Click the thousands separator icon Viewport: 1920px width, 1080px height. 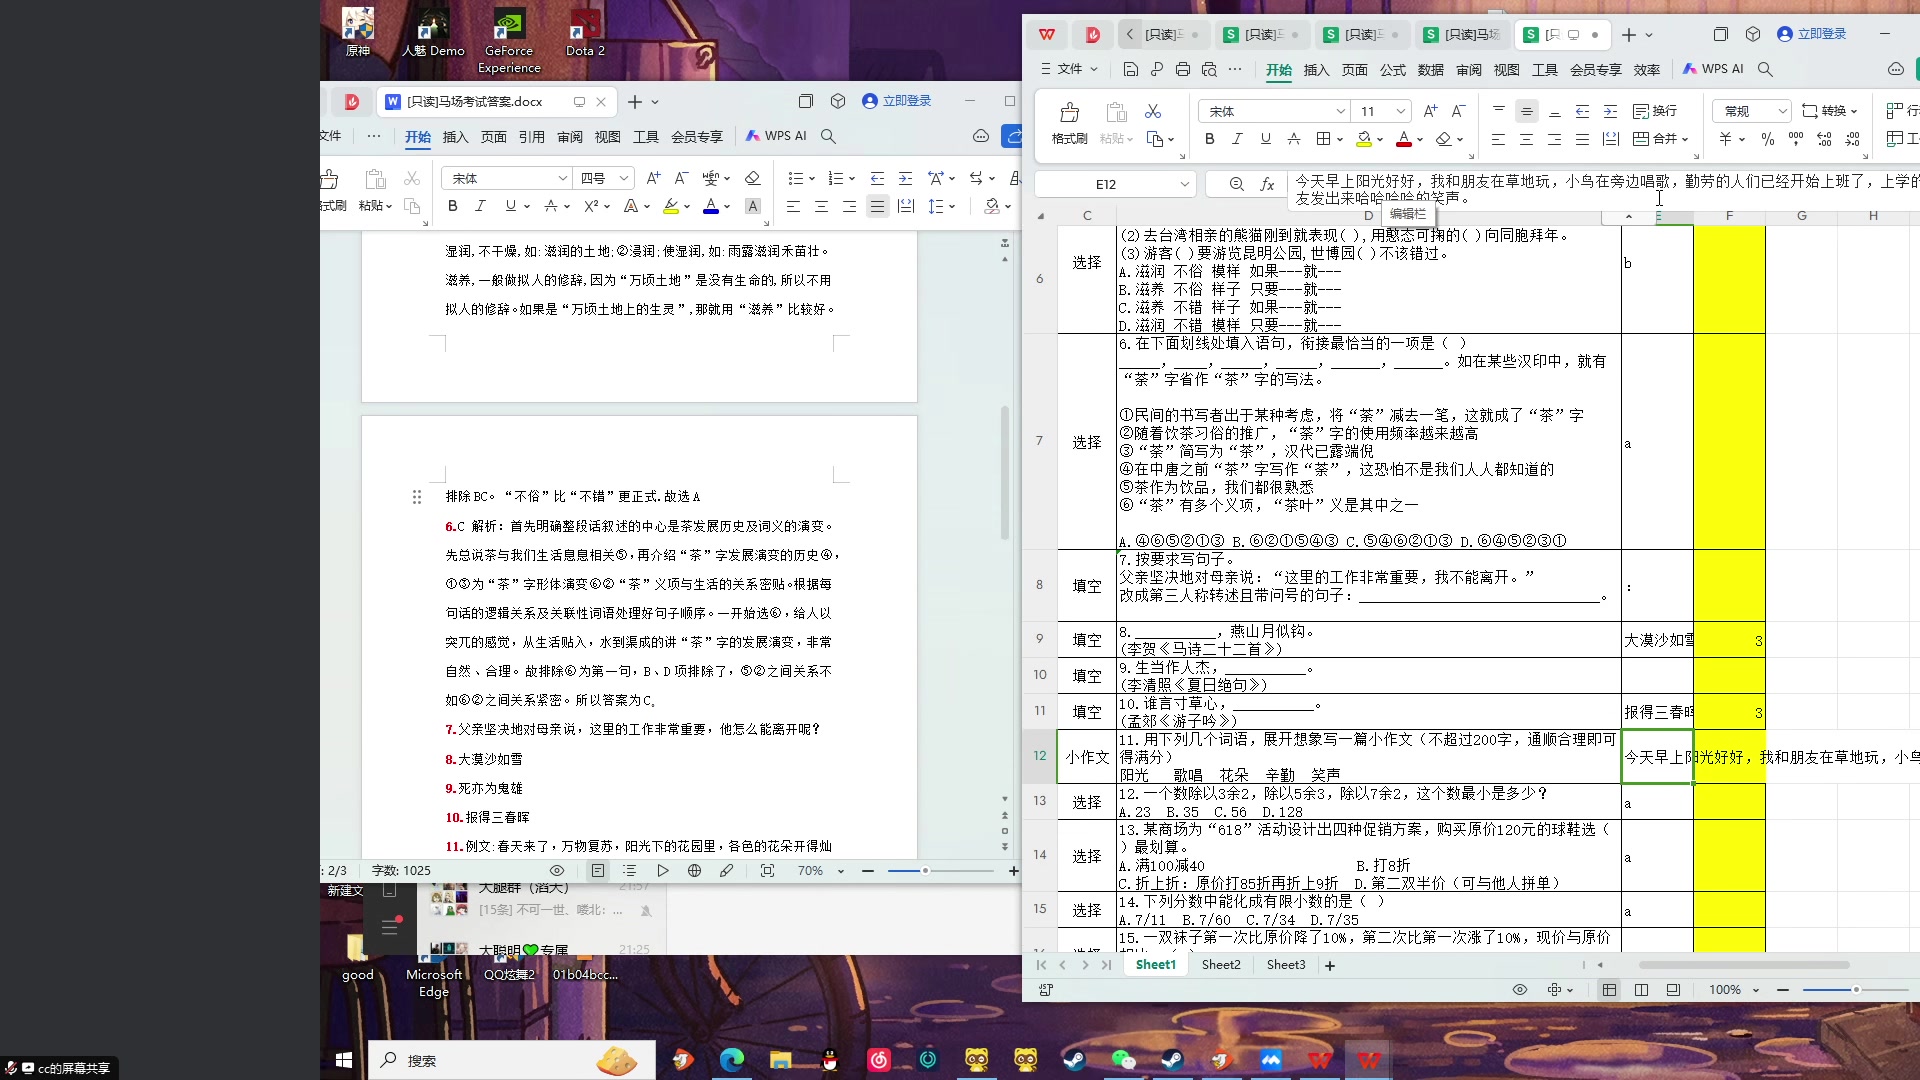pos(1796,139)
